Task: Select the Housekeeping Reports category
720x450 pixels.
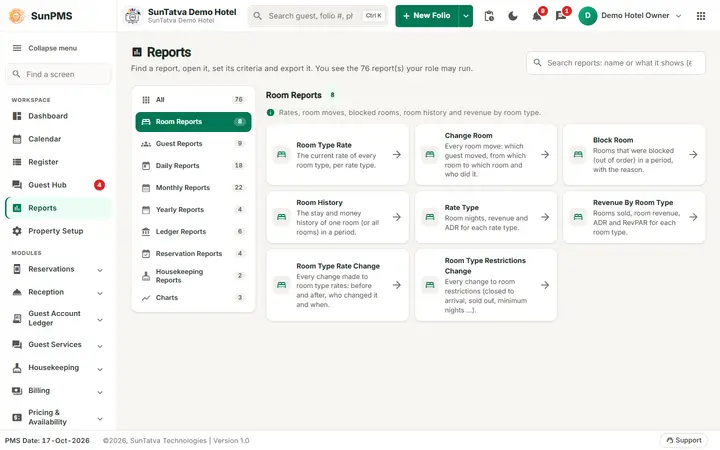Action: [193, 276]
